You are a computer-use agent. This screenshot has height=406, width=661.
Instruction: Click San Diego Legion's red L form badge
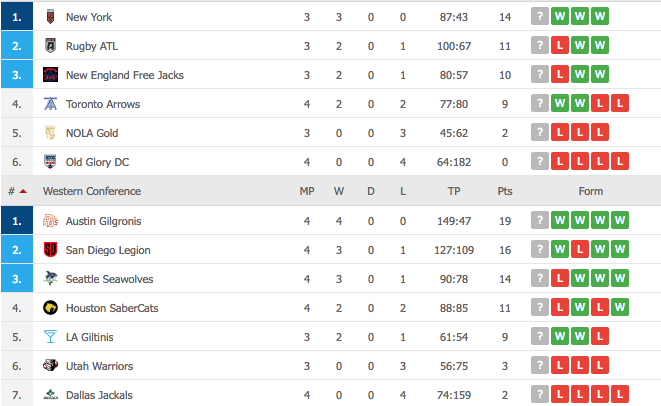point(580,249)
